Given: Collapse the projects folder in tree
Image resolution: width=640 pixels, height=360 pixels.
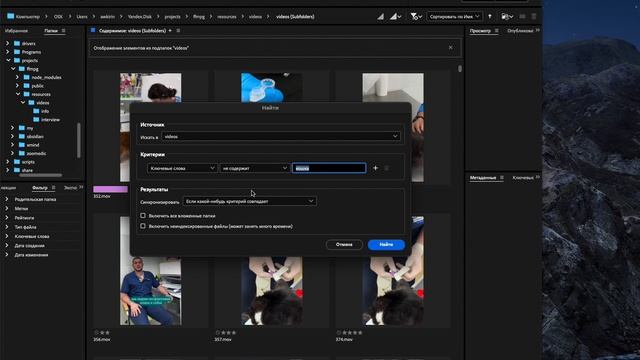Looking at the screenshot, I should (x=8, y=60).
